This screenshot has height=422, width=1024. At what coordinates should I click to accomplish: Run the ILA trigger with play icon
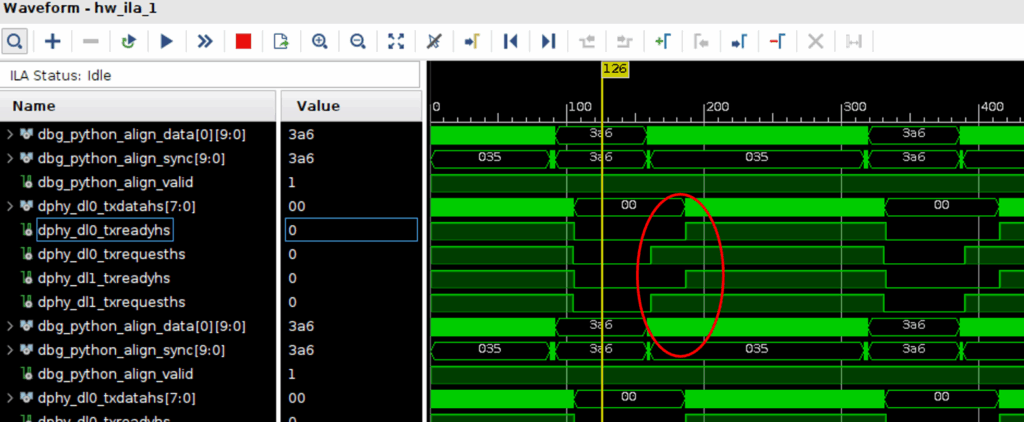pos(167,42)
